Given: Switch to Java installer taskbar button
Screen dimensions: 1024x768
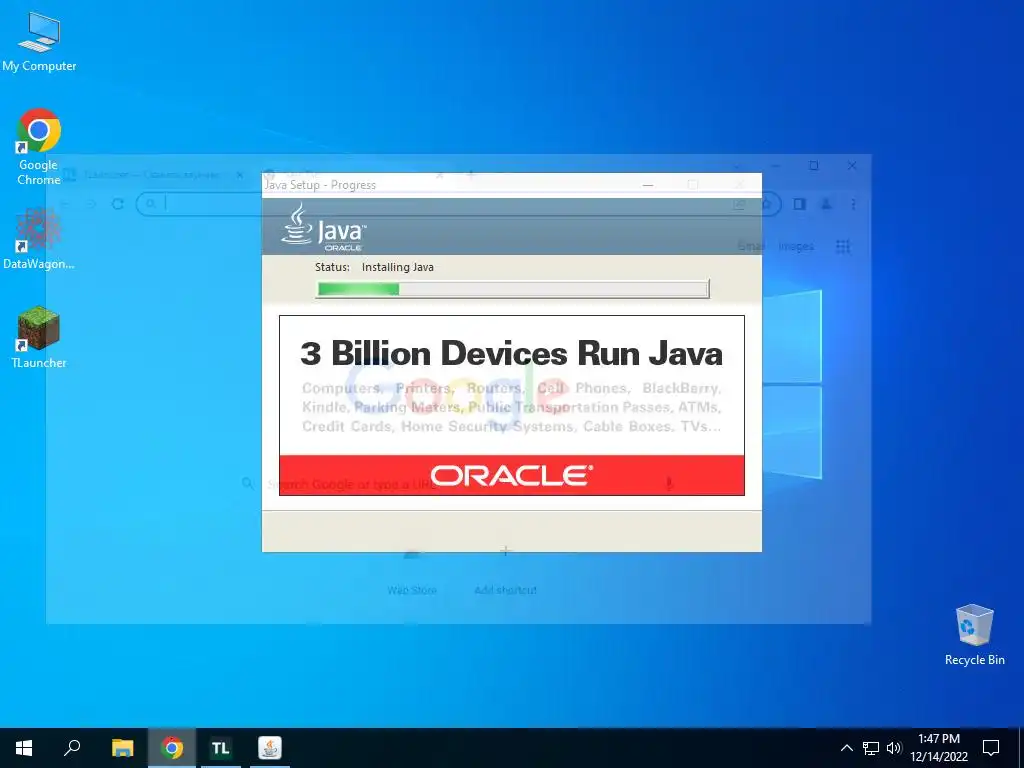Looking at the screenshot, I should [270, 748].
